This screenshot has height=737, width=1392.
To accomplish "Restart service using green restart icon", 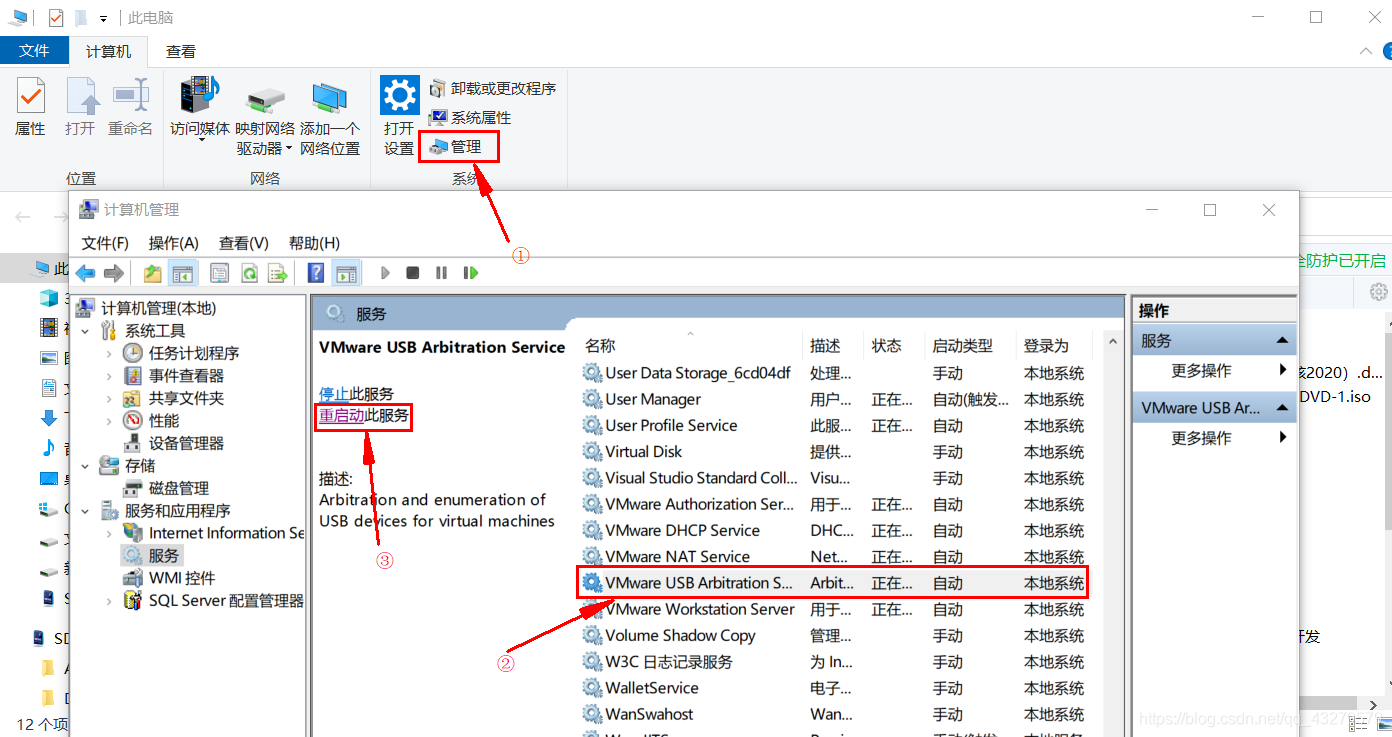I will 470,272.
